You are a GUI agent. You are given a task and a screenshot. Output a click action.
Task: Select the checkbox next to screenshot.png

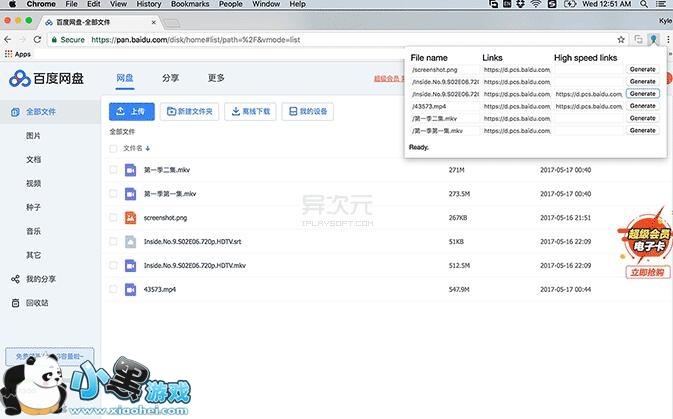click(x=113, y=218)
